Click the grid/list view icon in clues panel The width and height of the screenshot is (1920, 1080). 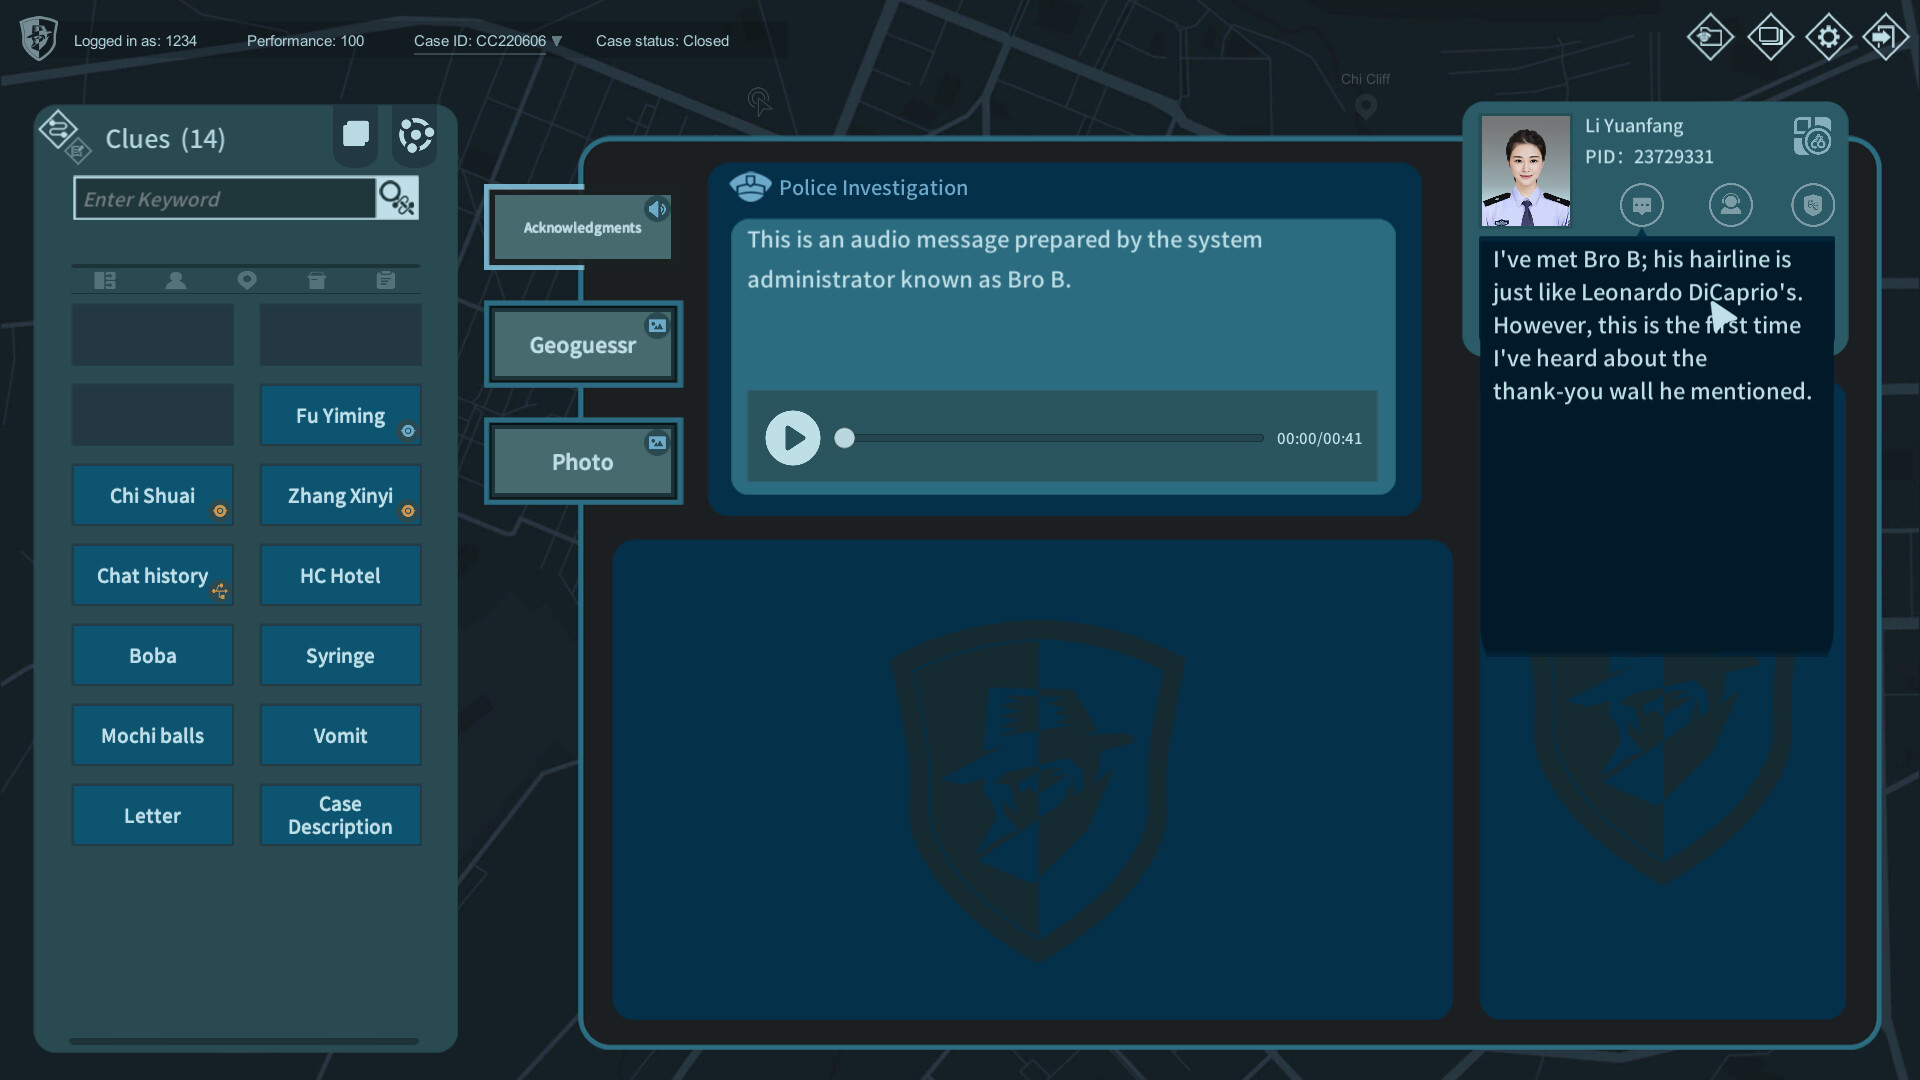point(353,132)
